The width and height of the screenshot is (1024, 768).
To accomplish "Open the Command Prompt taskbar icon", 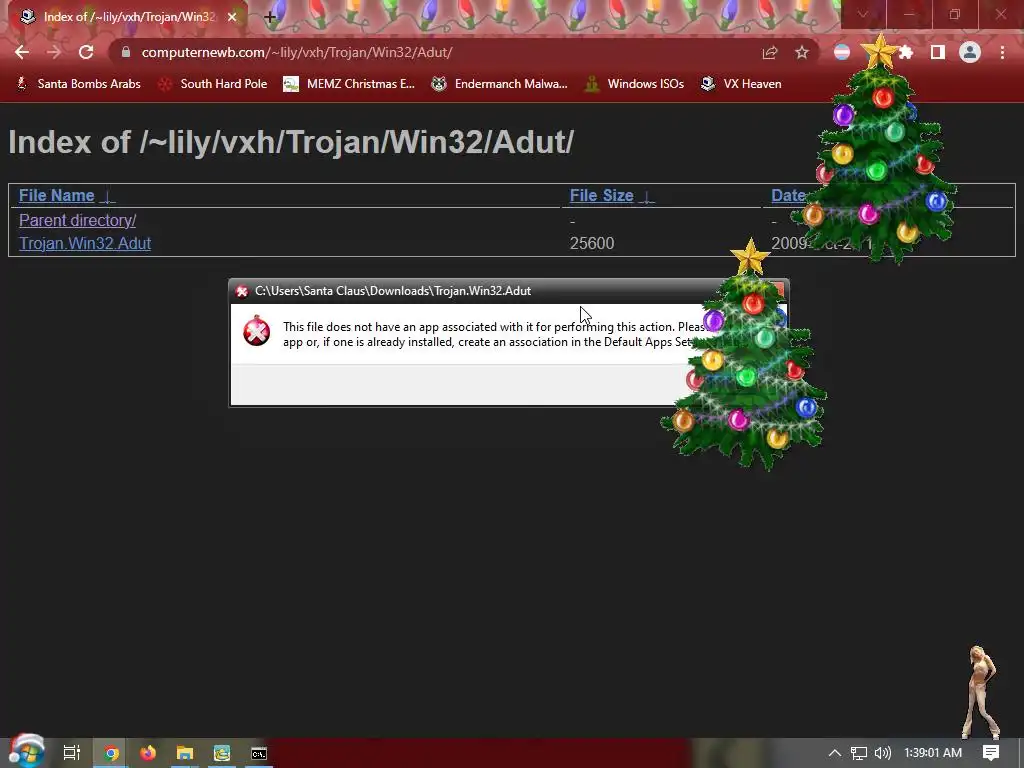I will click(x=259, y=753).
